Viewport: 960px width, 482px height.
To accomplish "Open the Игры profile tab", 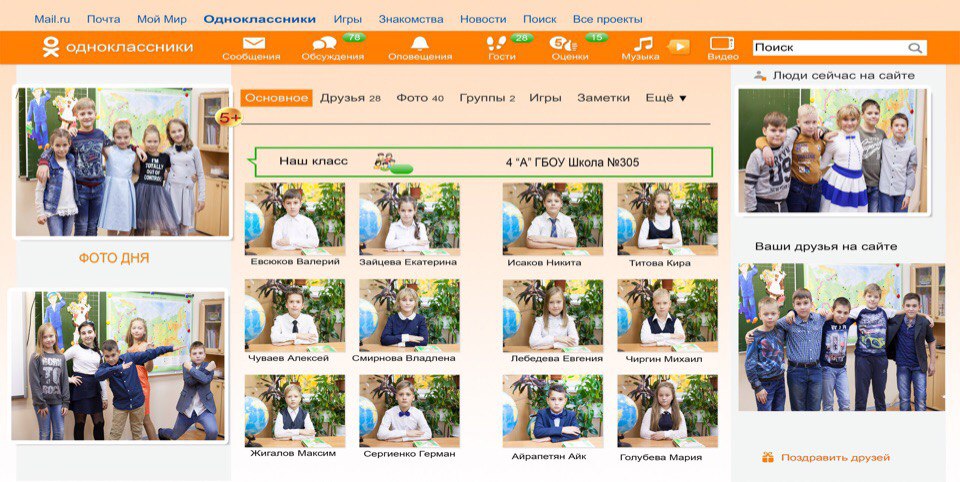I will point(546,98).
